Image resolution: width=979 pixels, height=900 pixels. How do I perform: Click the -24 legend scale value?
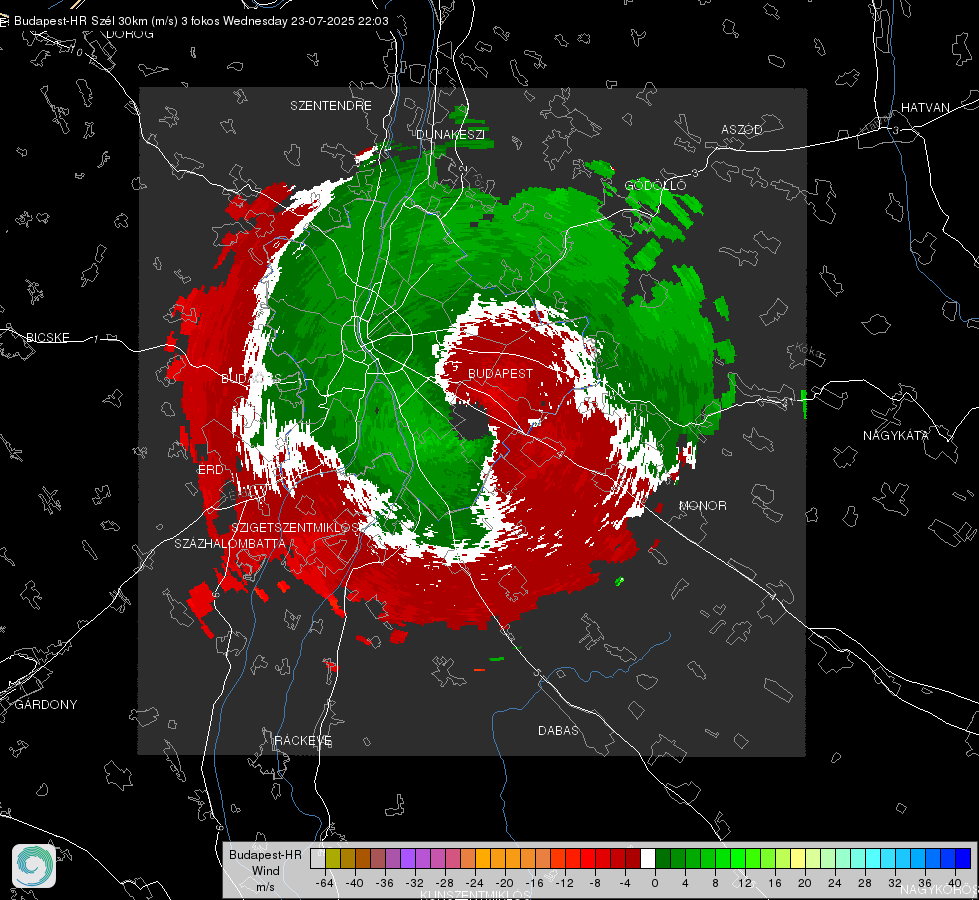click(475, 883)
